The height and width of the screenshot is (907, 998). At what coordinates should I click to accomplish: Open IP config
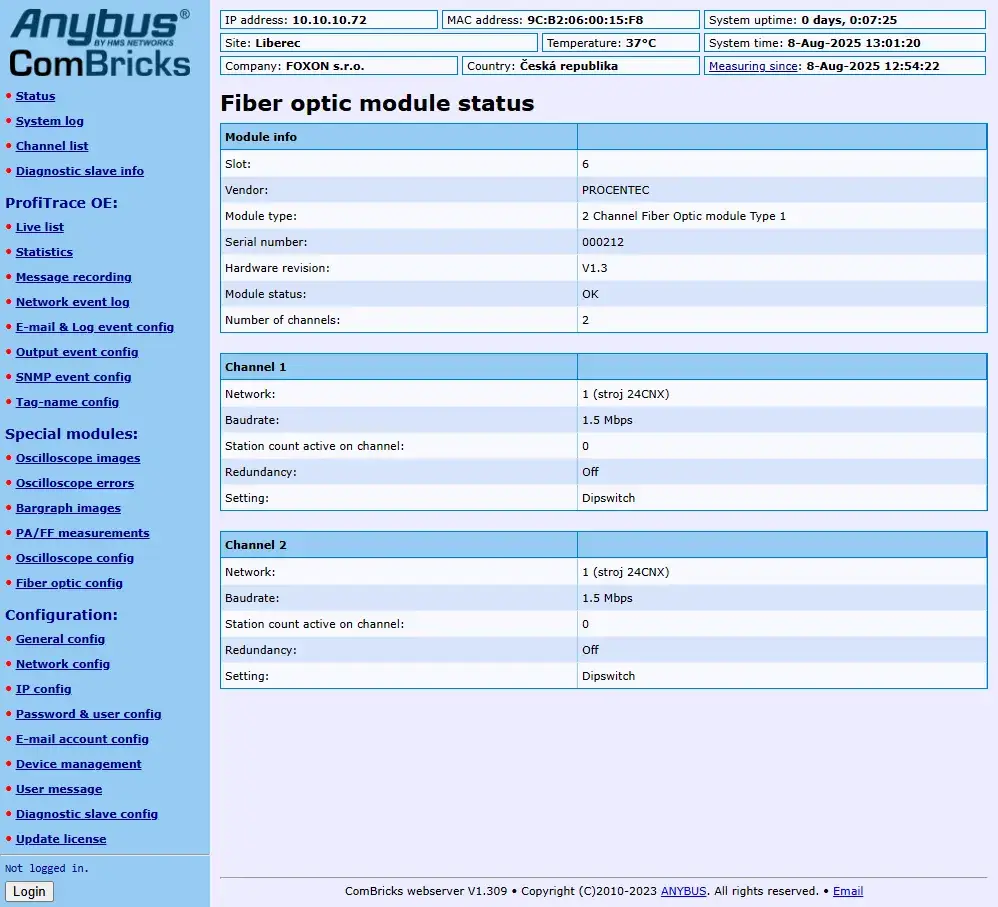coord(43,689)
